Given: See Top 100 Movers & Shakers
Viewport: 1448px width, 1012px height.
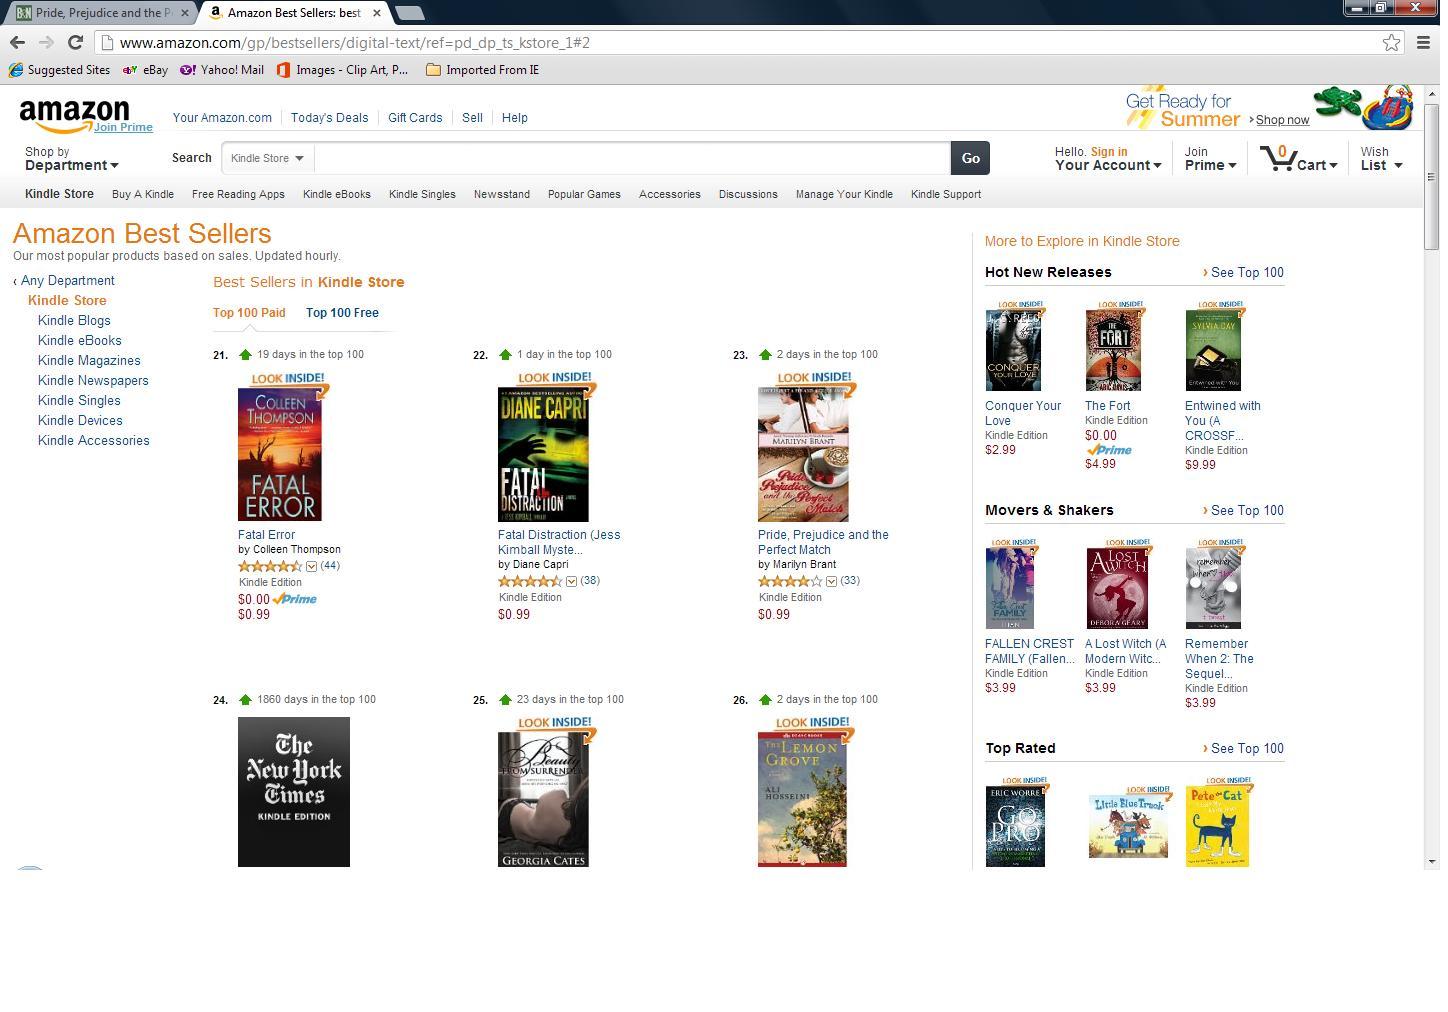Looking at the screenshot, I should point(1247,510).
